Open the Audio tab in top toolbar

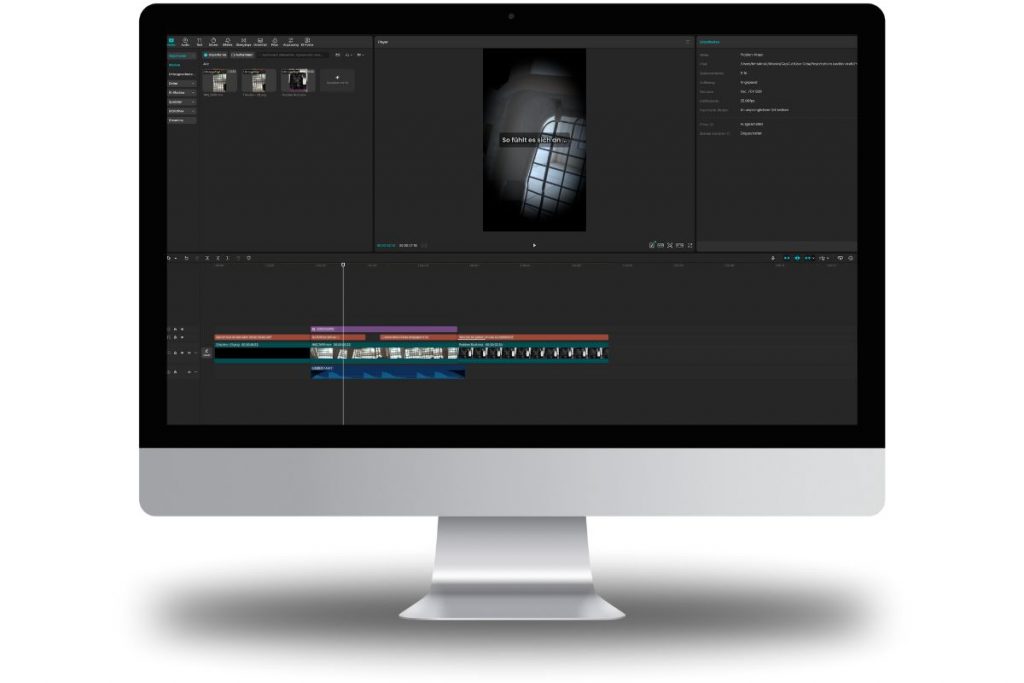pyautogui.click(x=185, y=42)
